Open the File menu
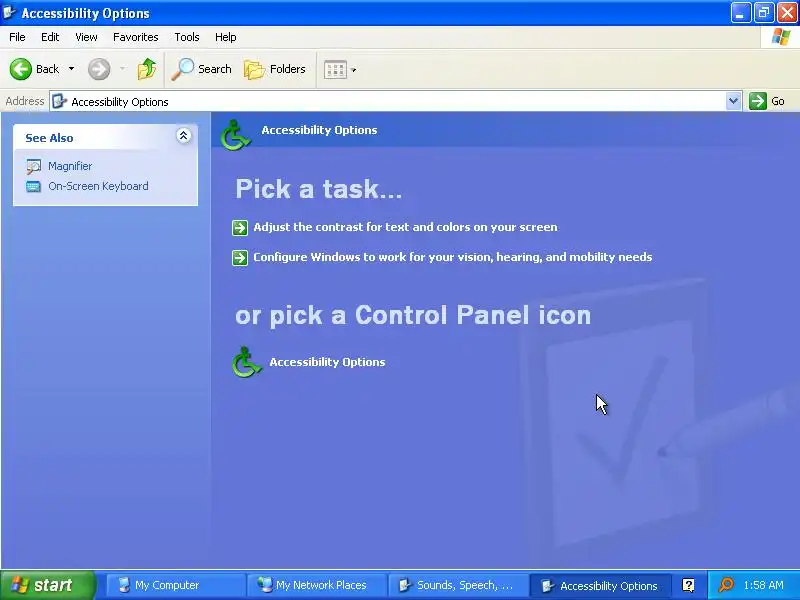This screenshot has width=800, height=600. point(17,37)
